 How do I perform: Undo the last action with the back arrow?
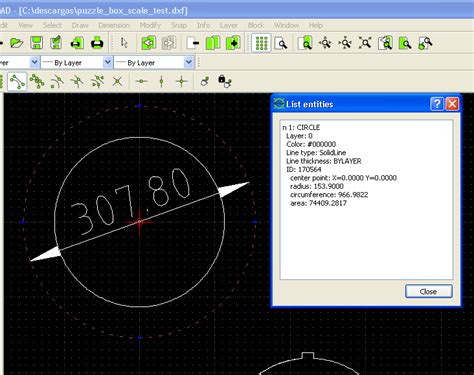point(149,43)
